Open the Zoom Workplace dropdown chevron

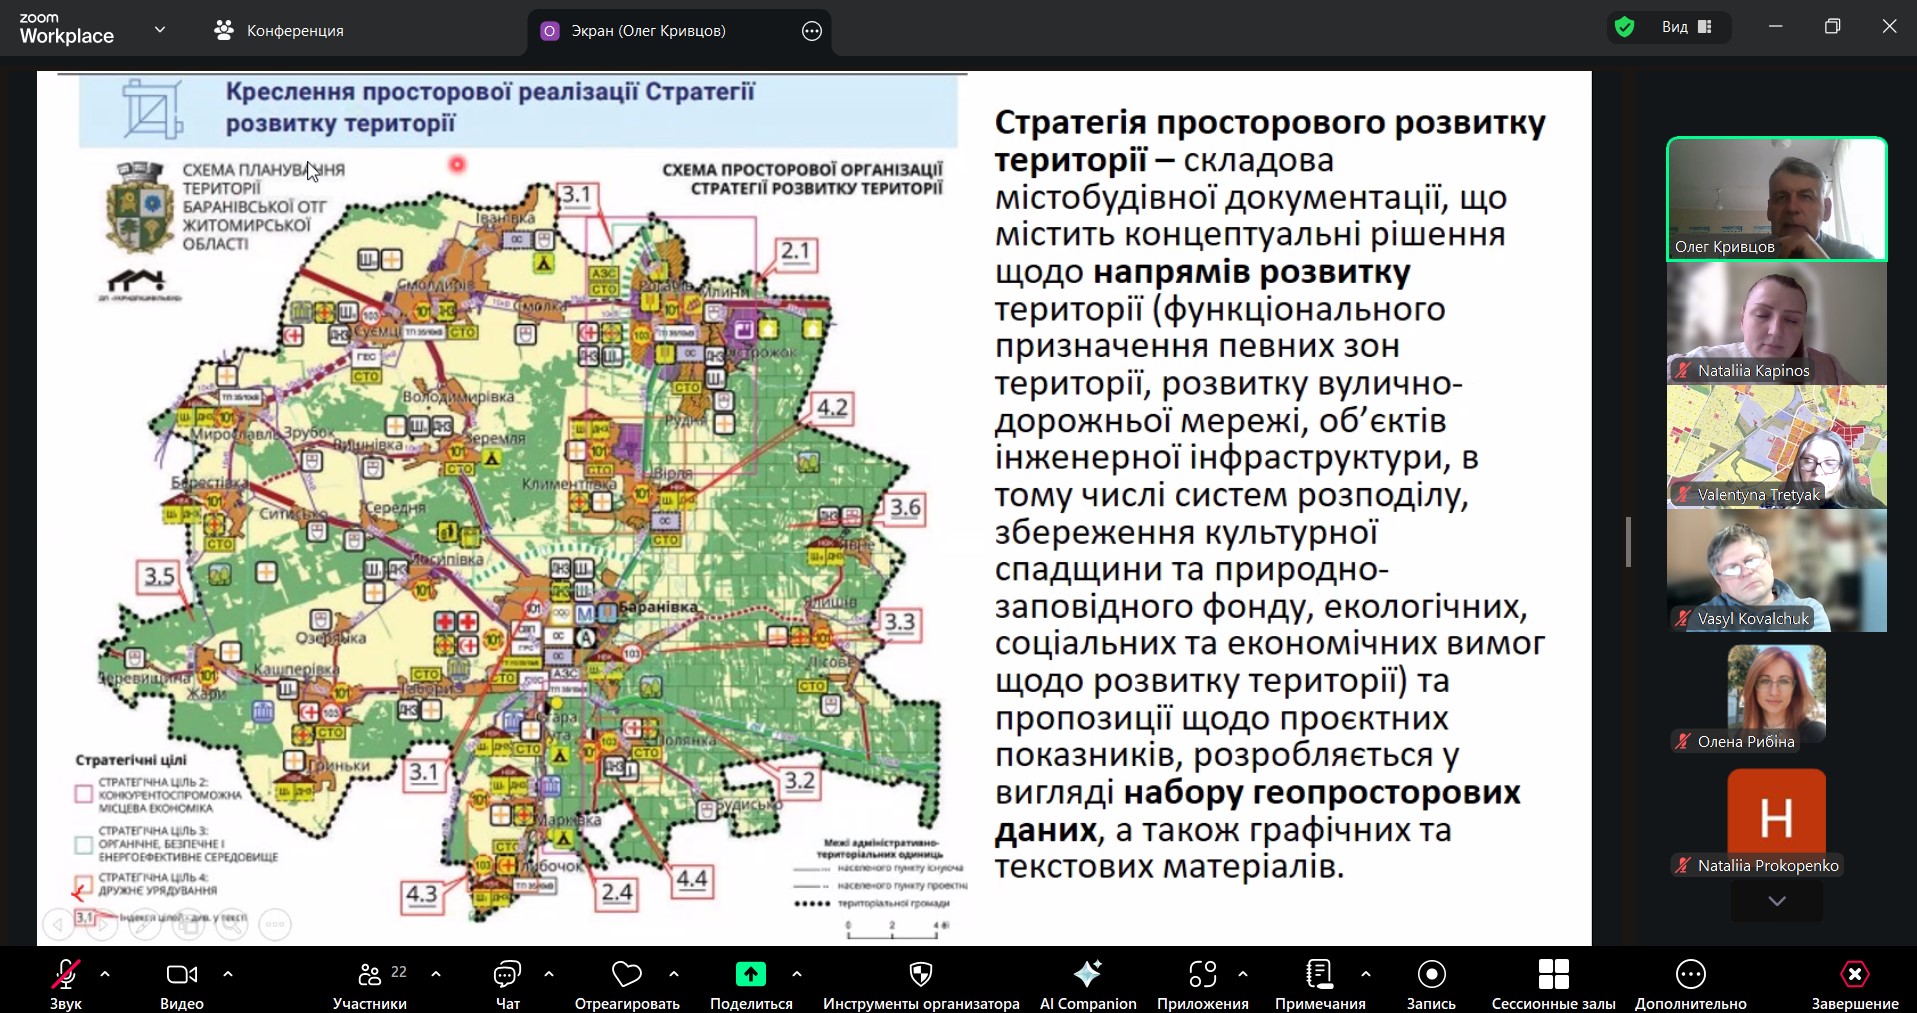coord(160,30)
